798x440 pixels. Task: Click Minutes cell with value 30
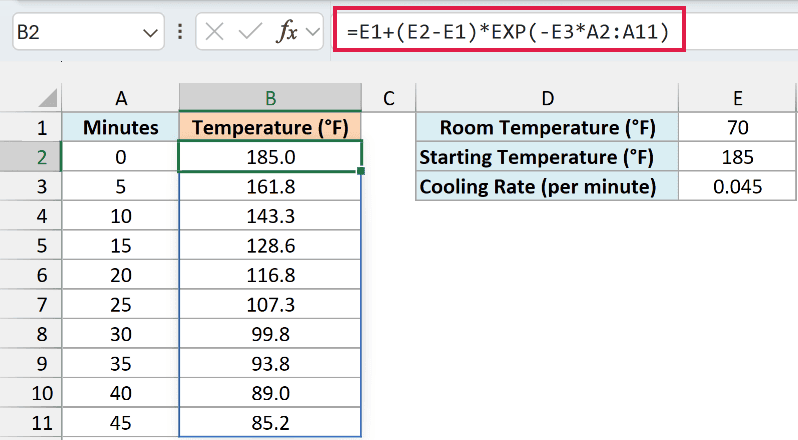coord(121,334)
